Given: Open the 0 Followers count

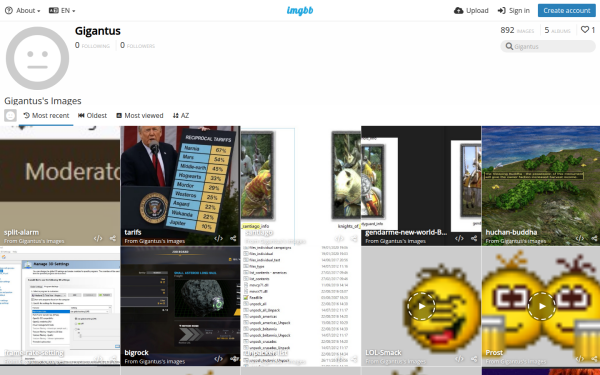Looking at the screenshot, I should click(137, 46).
